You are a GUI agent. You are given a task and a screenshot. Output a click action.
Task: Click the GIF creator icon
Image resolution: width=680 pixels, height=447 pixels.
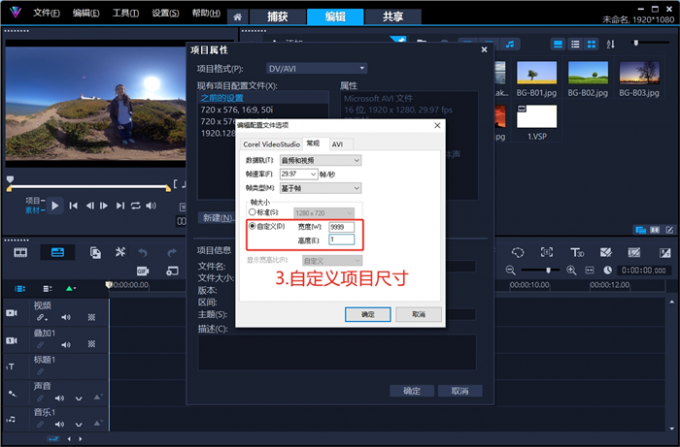click(143, 271)
